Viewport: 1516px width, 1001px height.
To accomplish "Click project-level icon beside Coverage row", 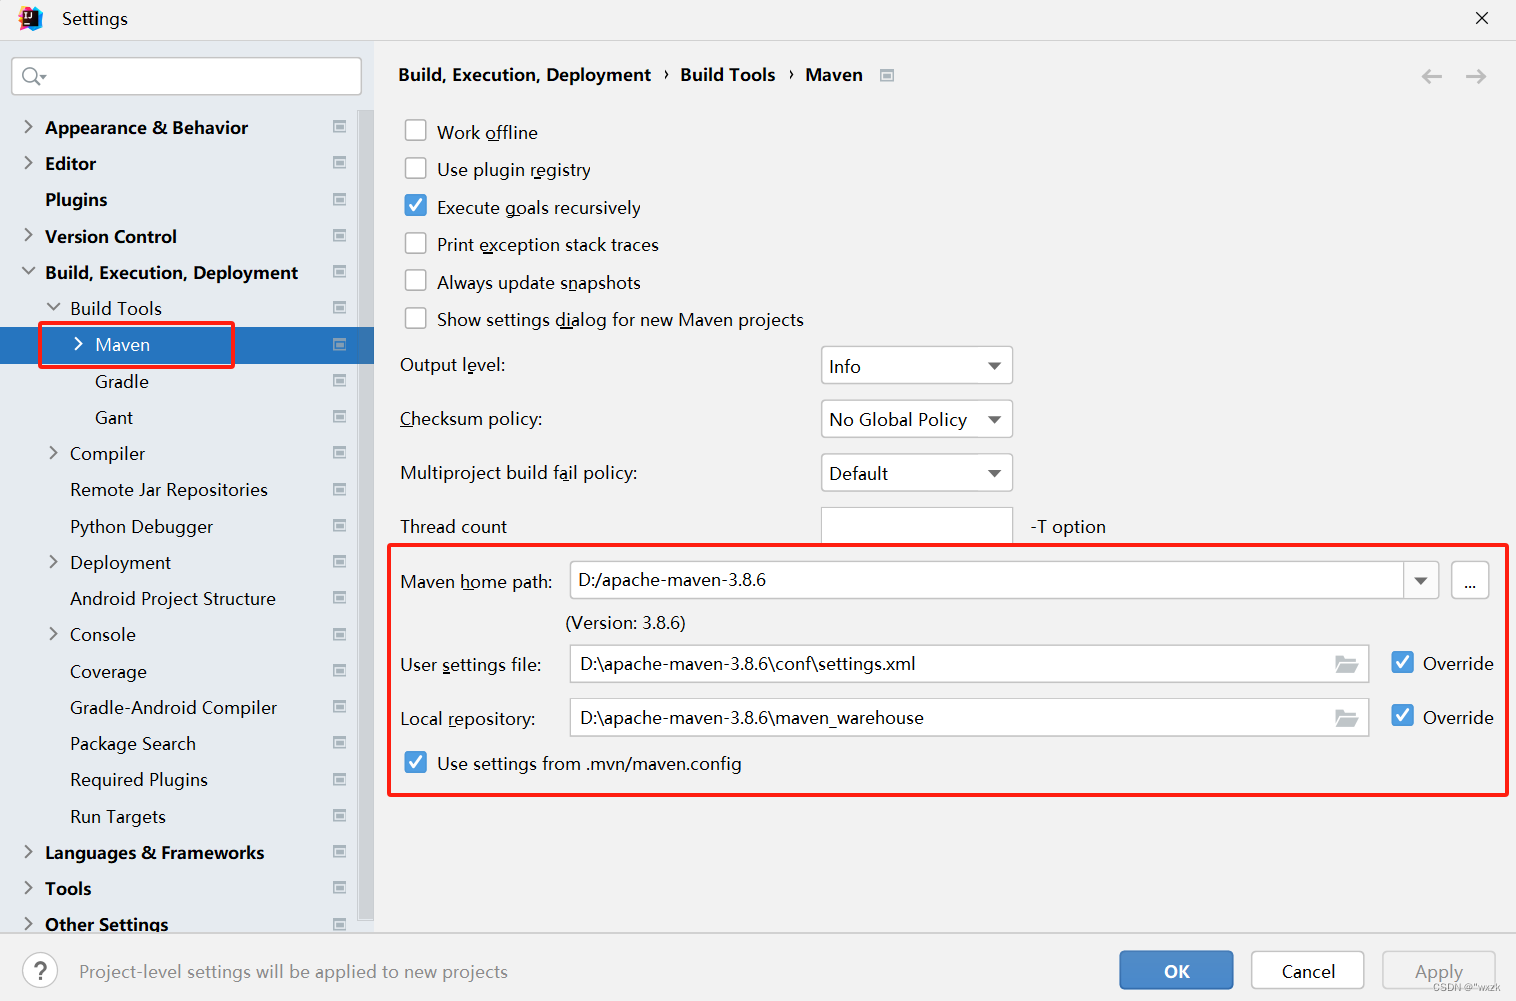I will (x=340, y=671).
